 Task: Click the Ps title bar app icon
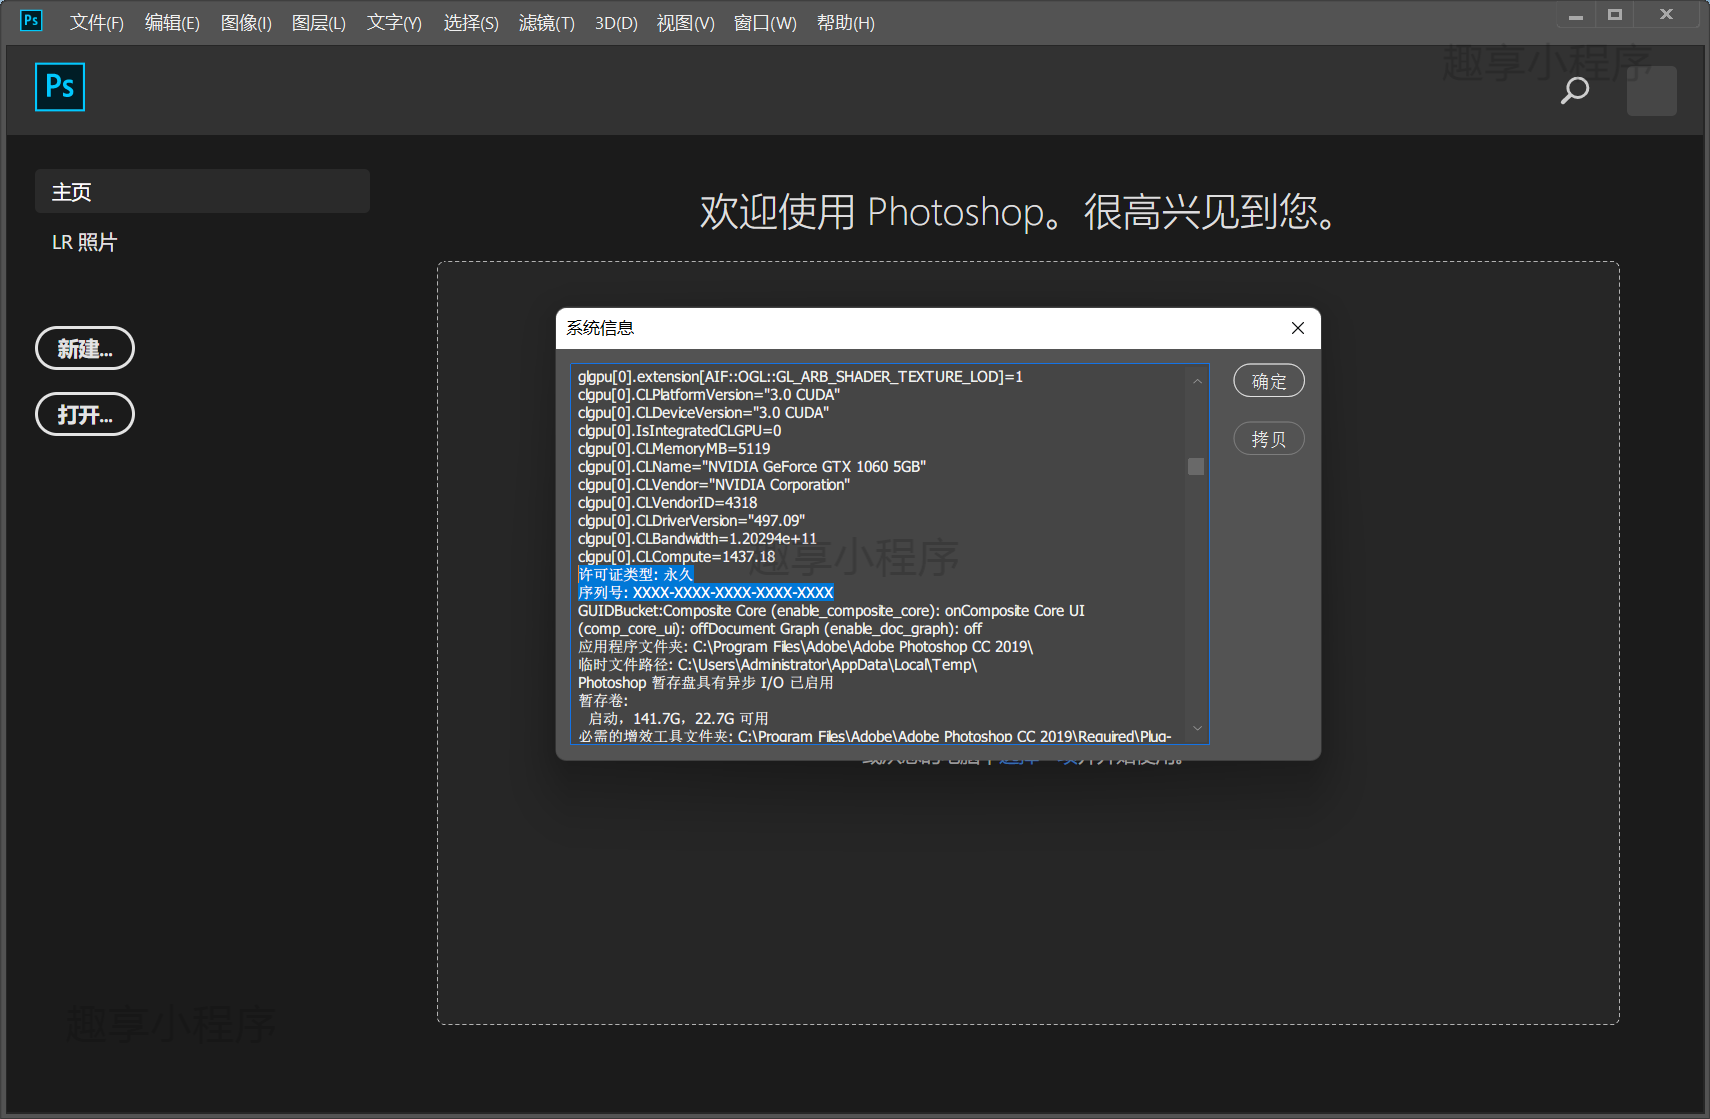pos(32,20)
